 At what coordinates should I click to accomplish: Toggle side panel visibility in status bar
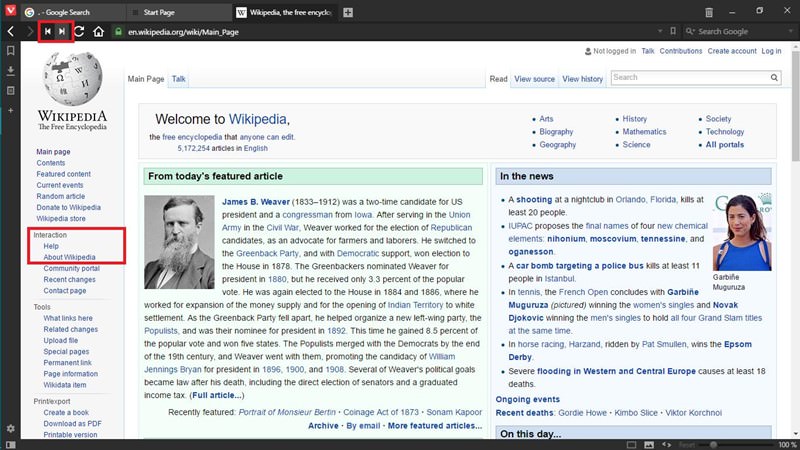click(10, 445)
